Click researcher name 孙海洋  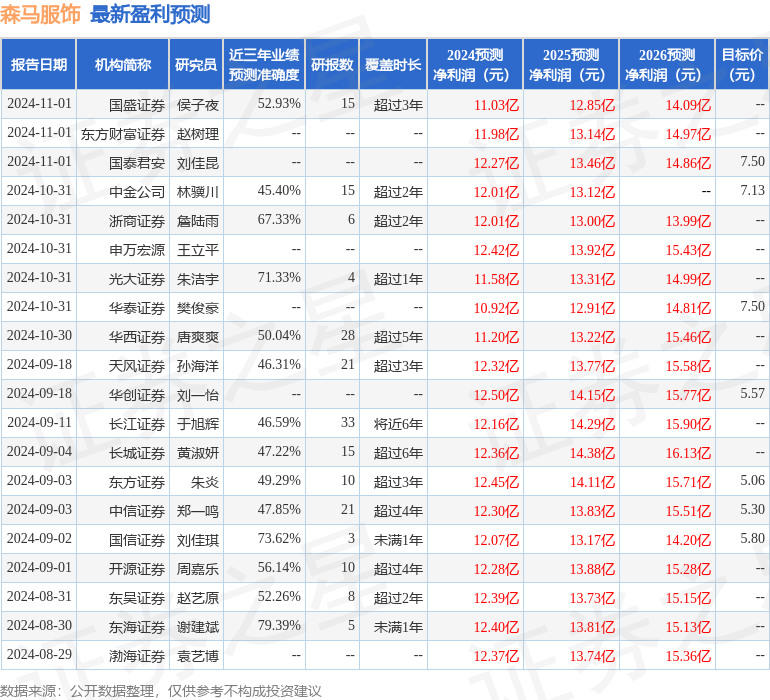198,365
